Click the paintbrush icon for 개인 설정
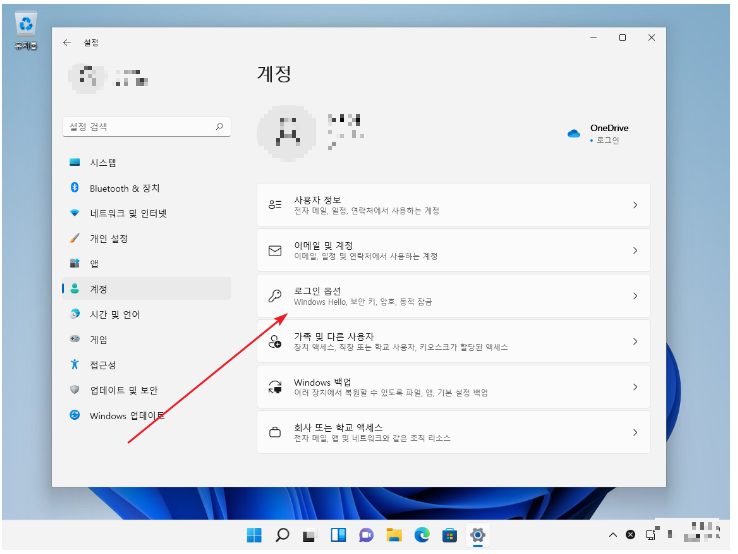Viewport: 738px width, 554px height. (74, 238)
